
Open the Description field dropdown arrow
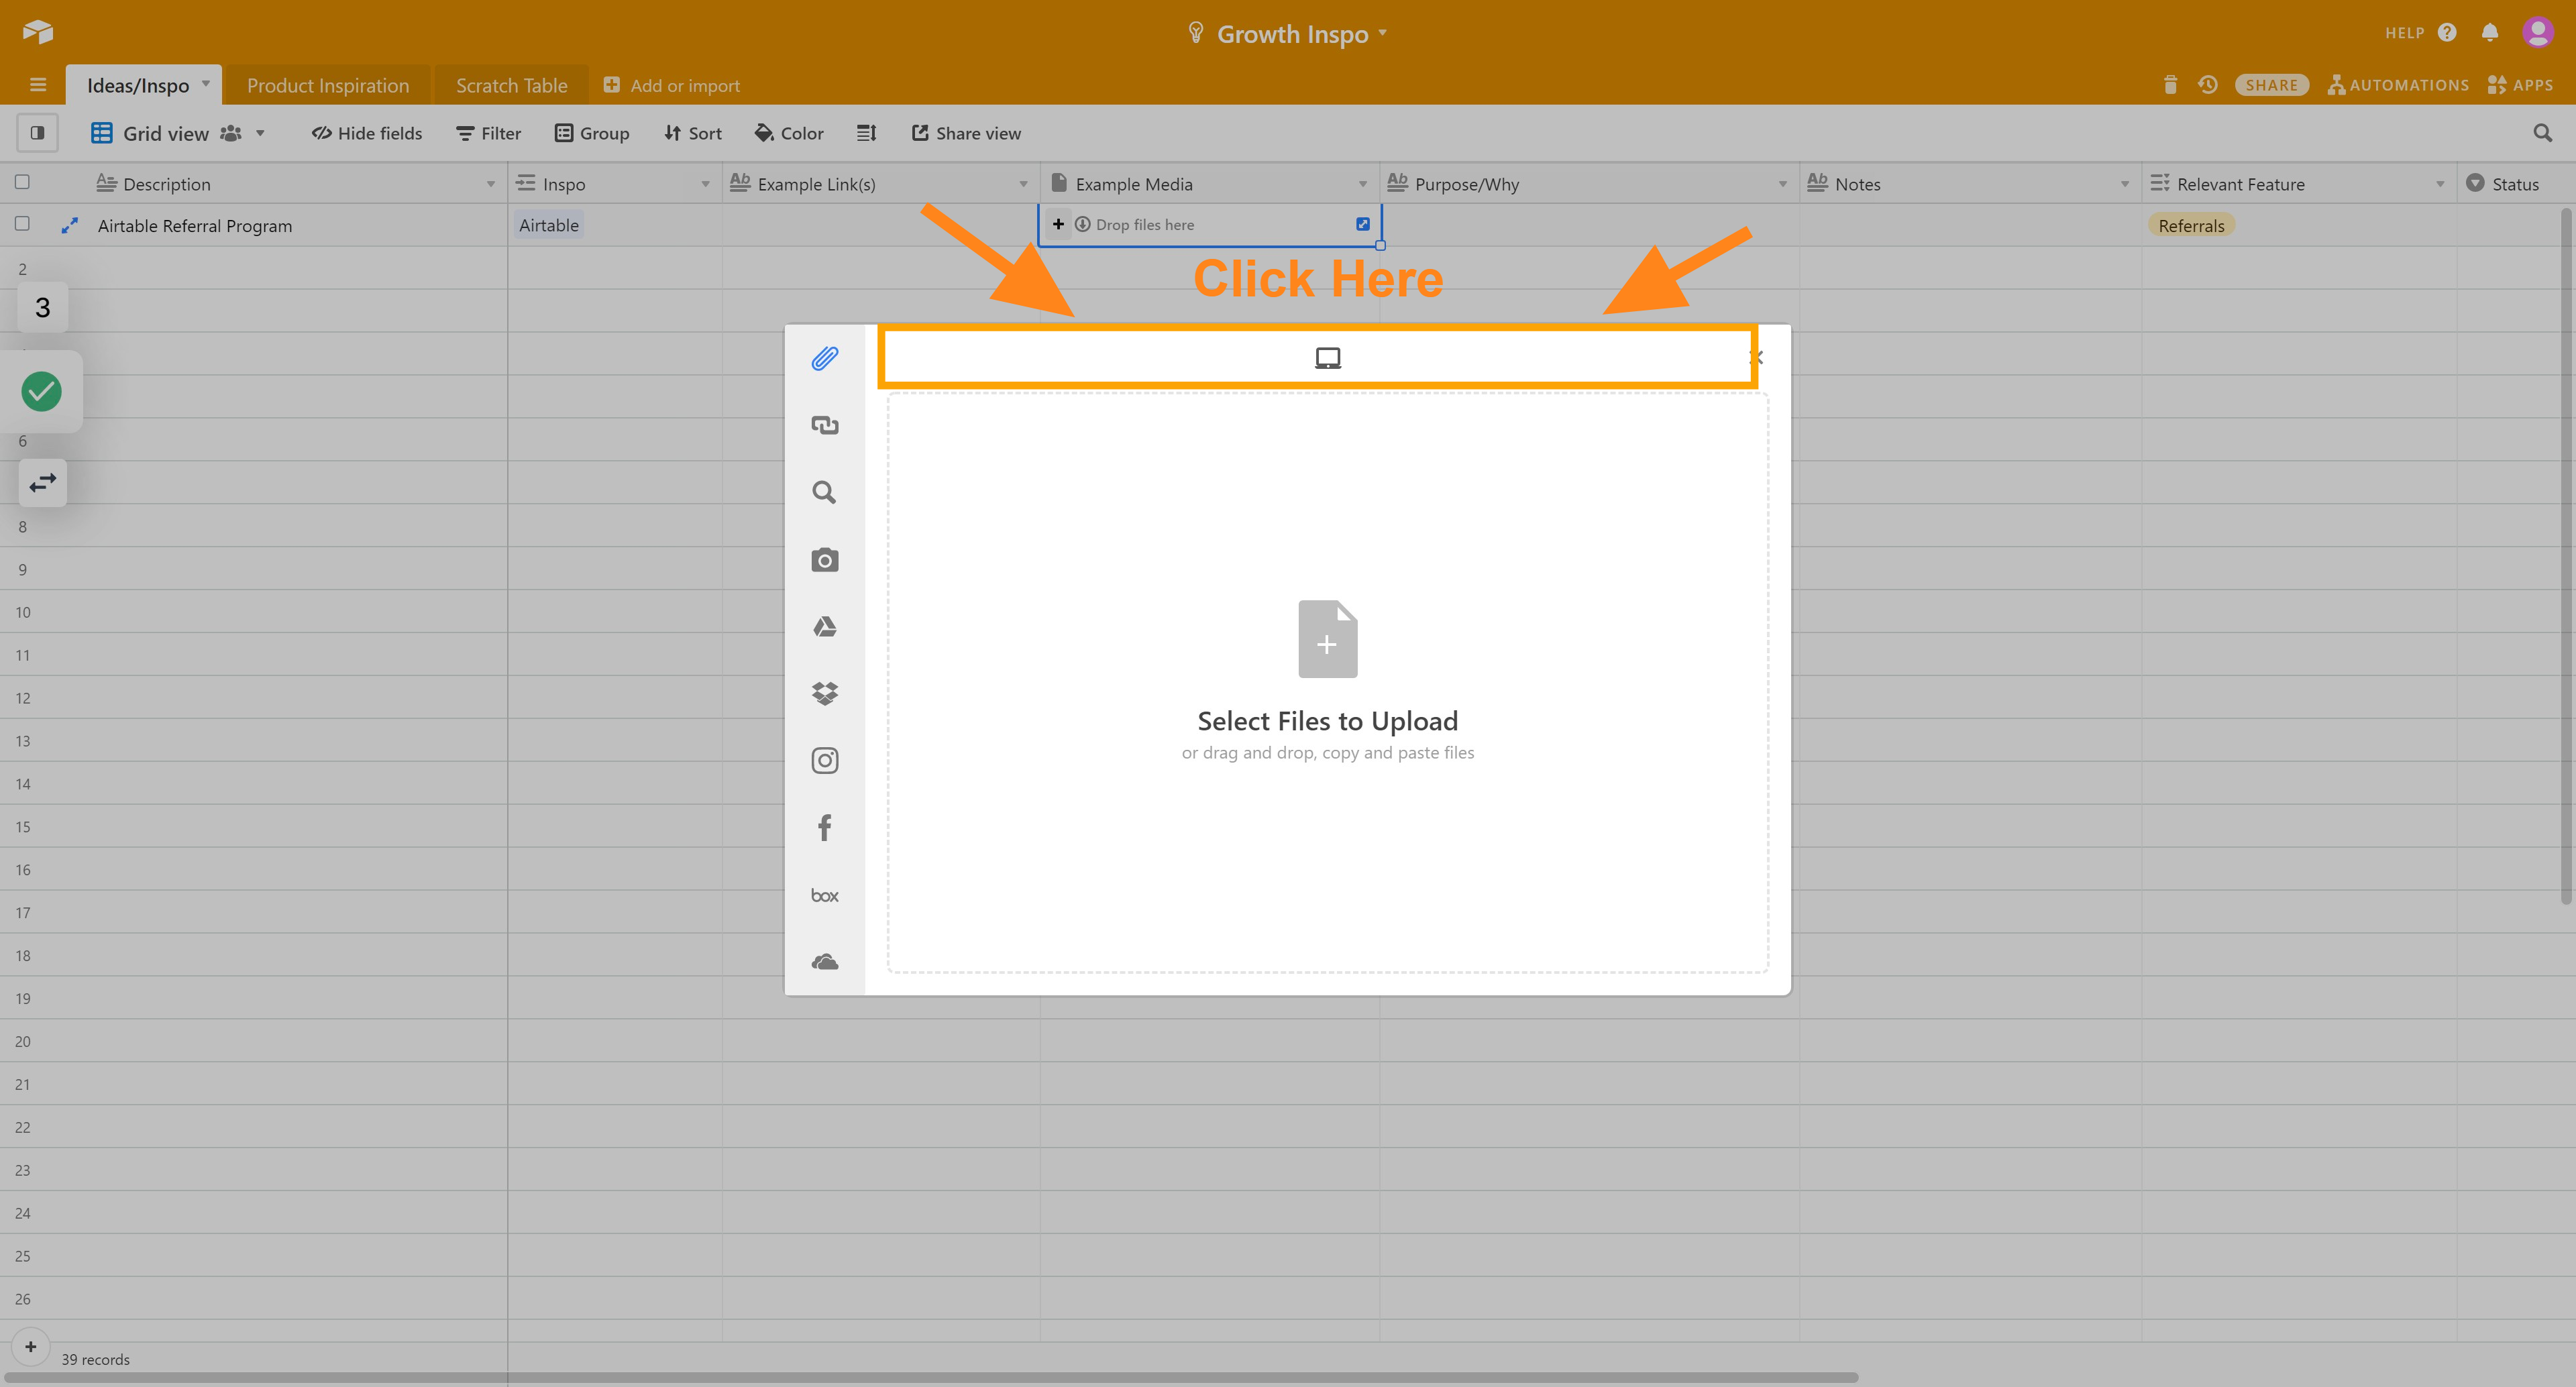coord(490,184)
